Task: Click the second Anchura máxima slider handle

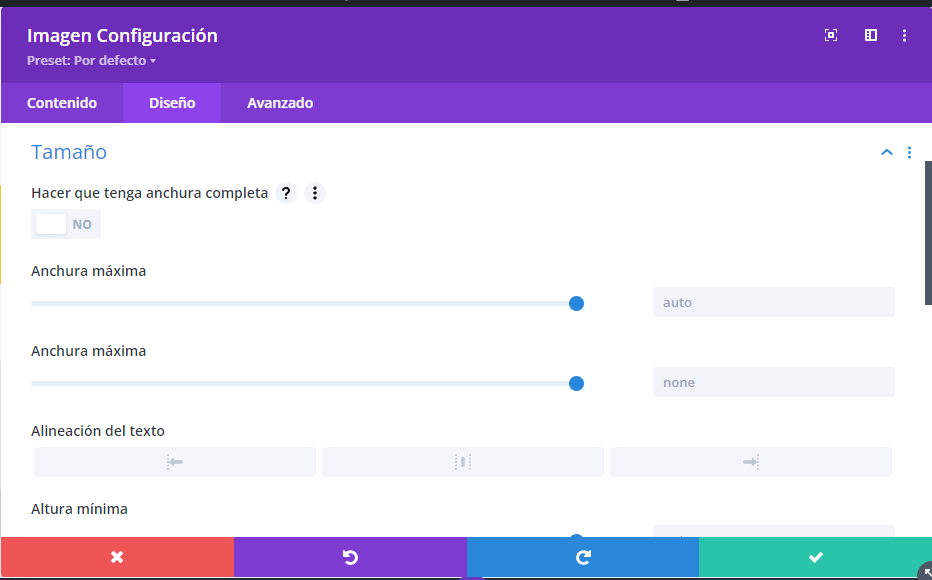Action: click(576, 383)
